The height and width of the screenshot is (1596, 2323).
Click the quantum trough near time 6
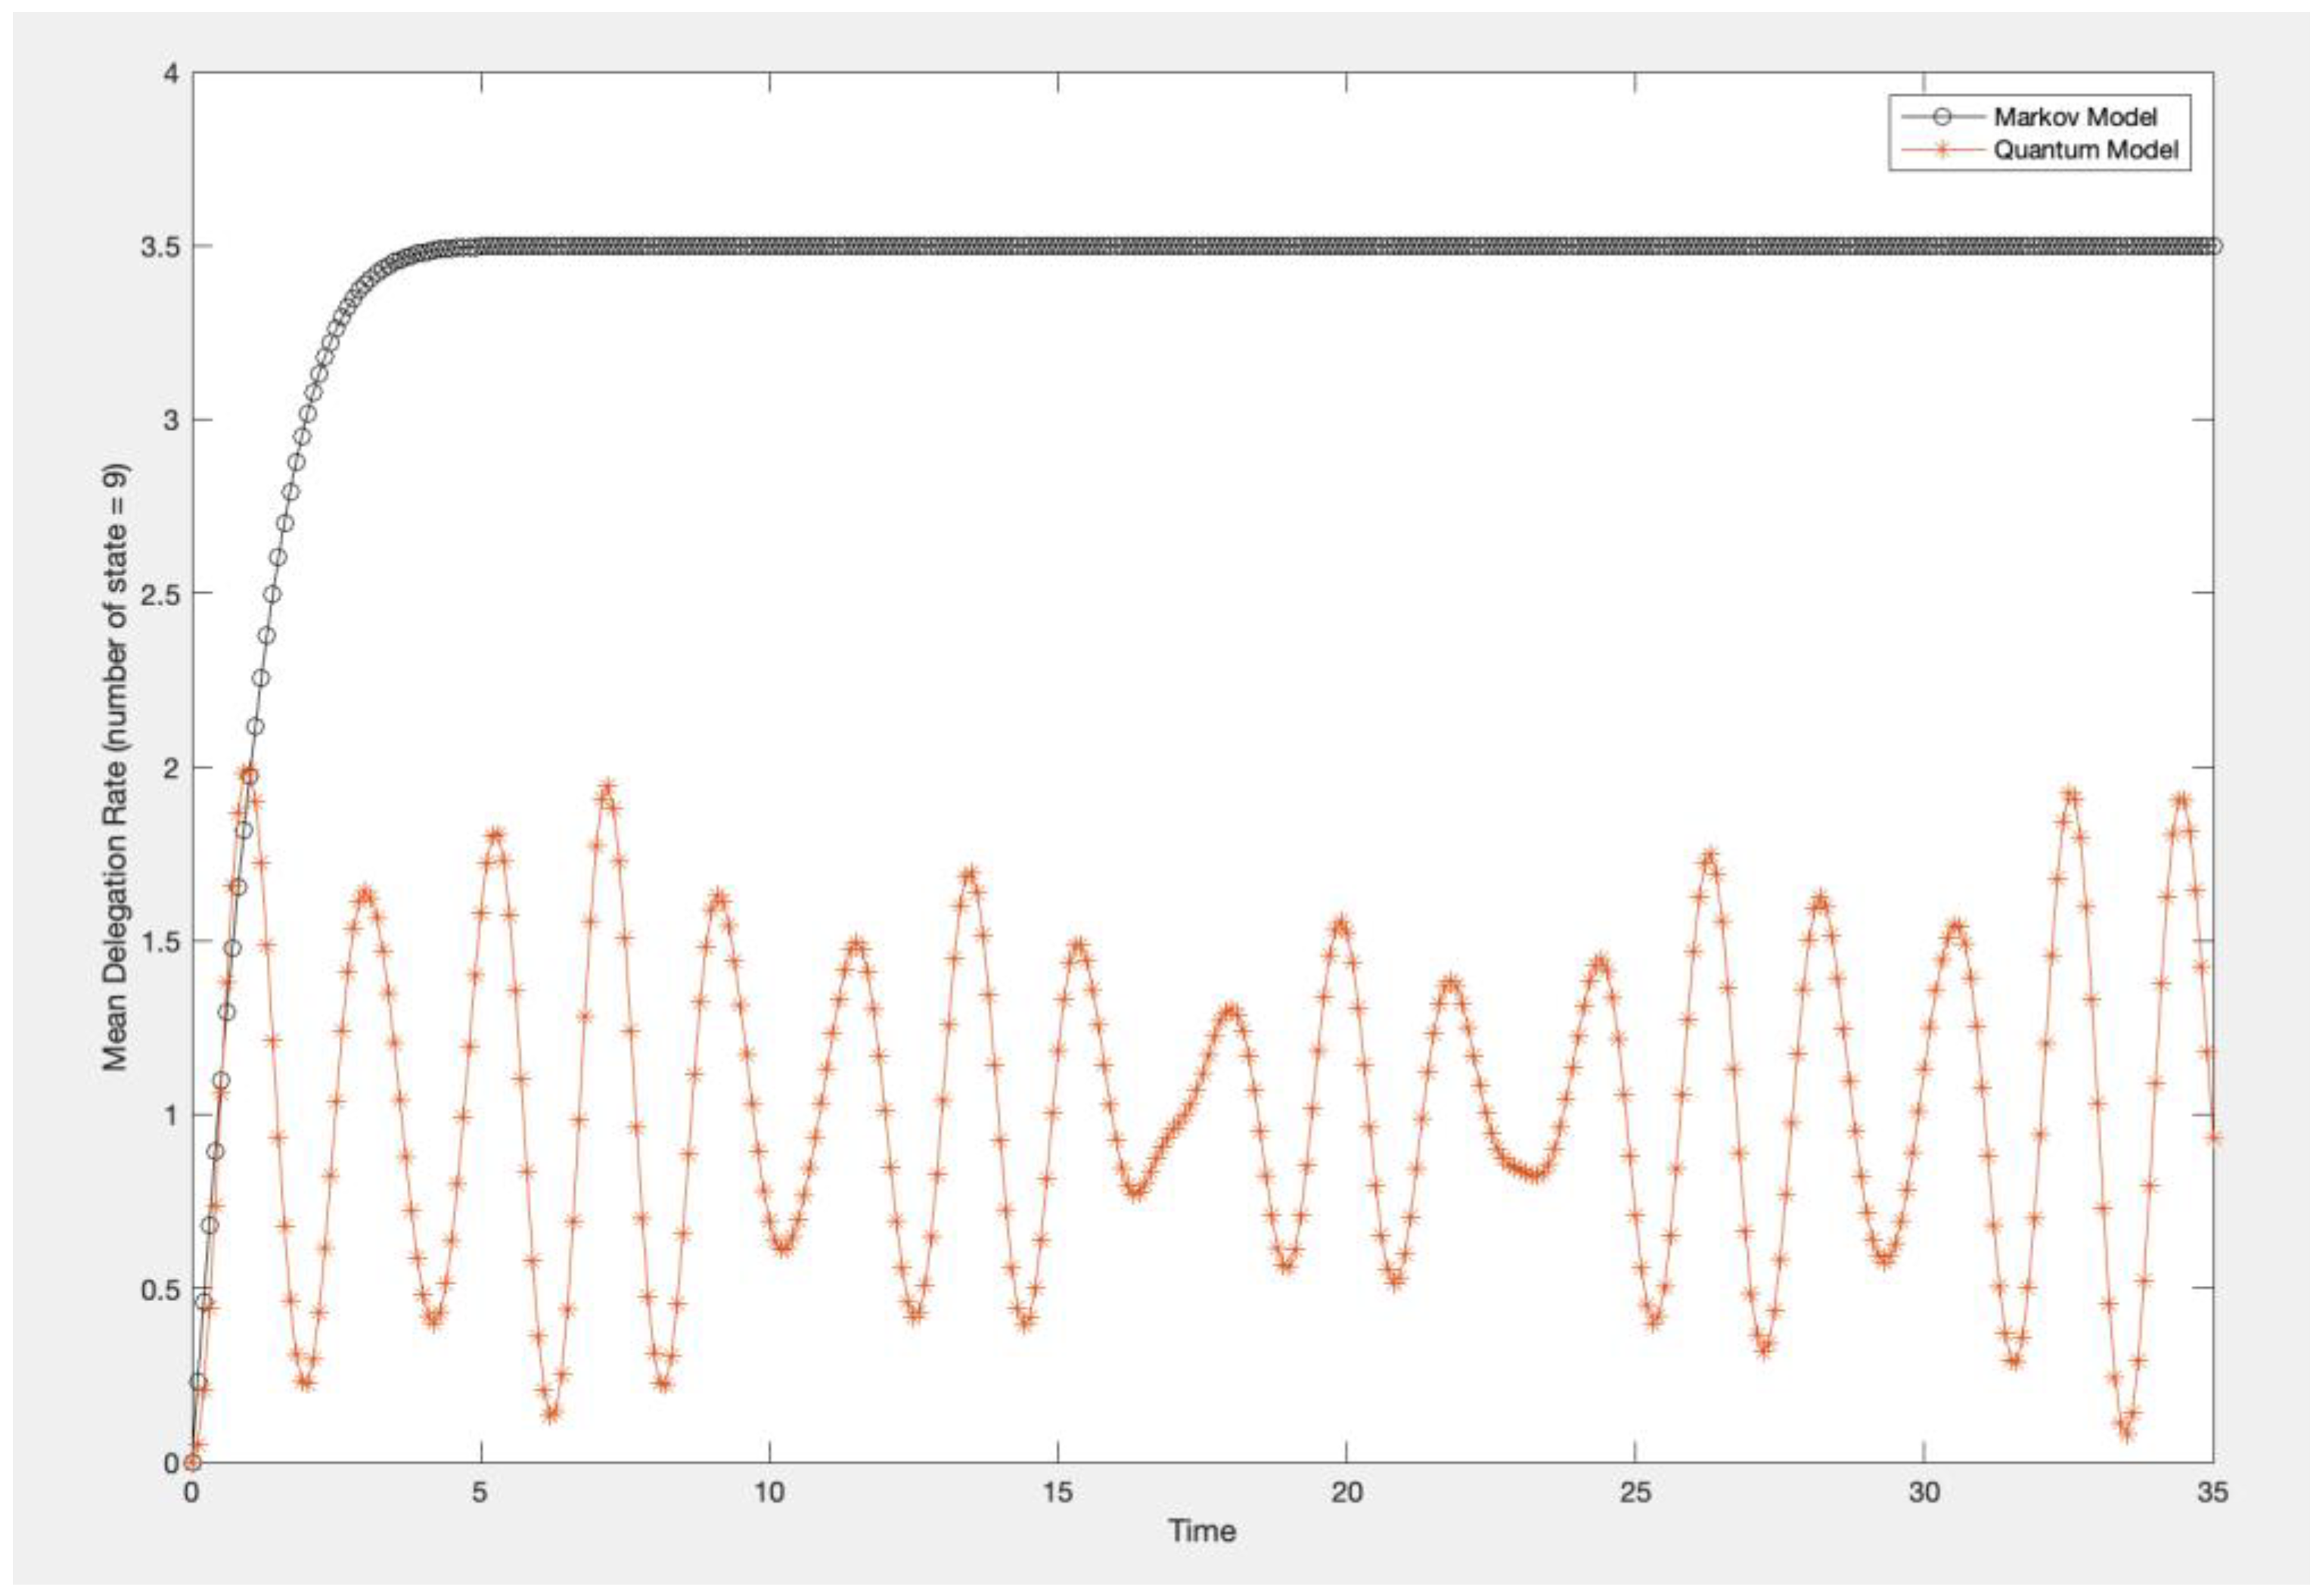551,1414
